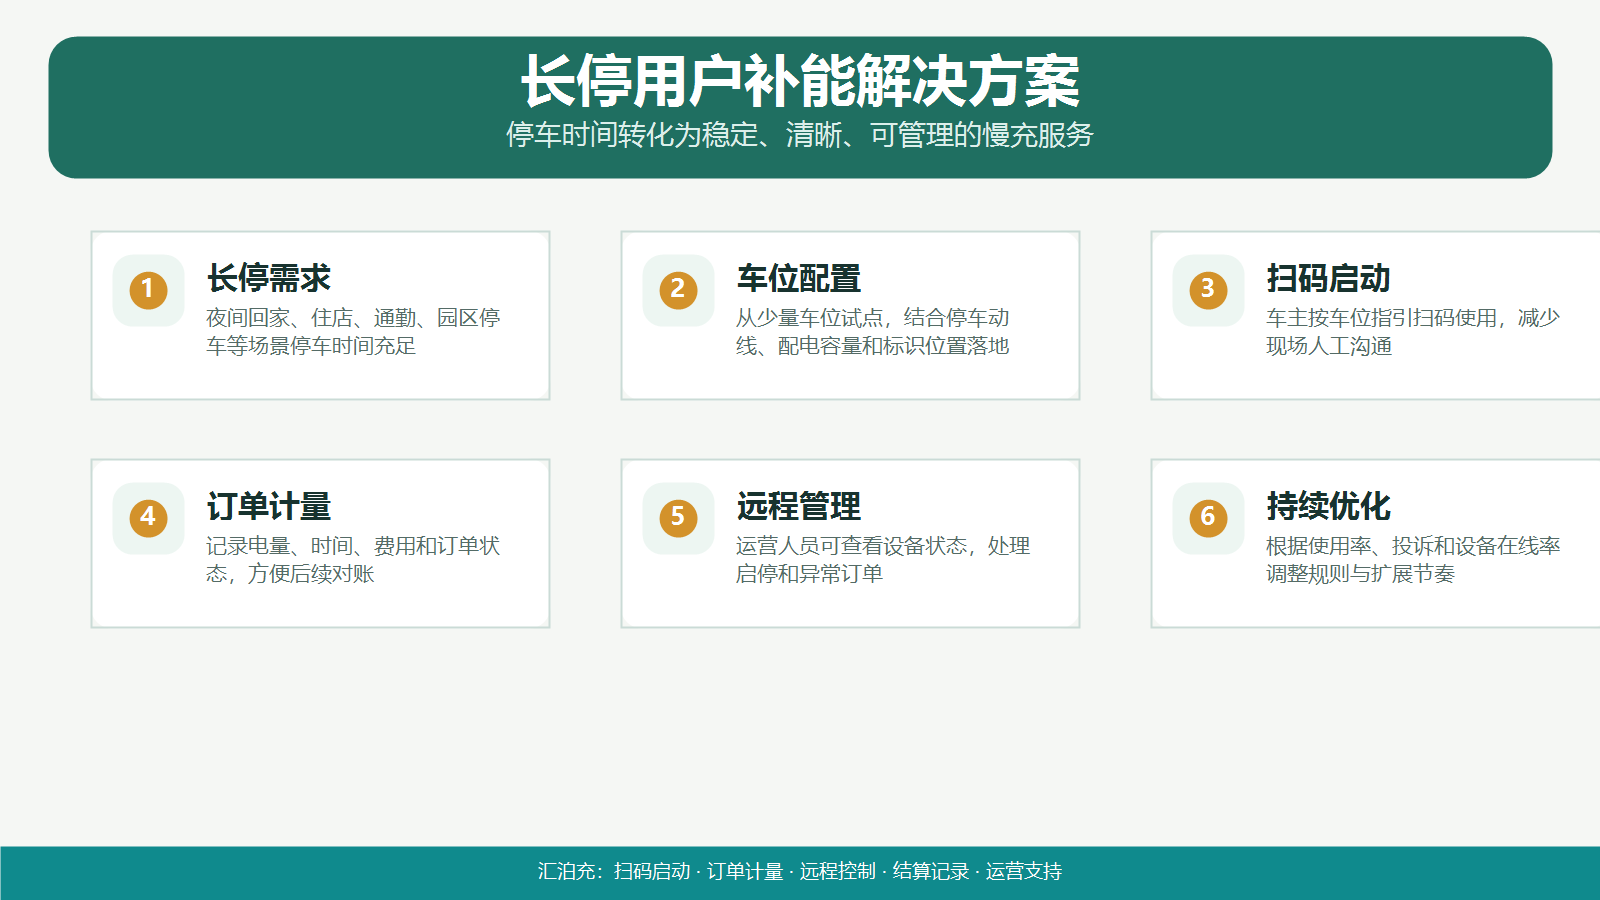Select description starting 从少量车位试点
This screenshot has width=1600, height=900.
873,332
